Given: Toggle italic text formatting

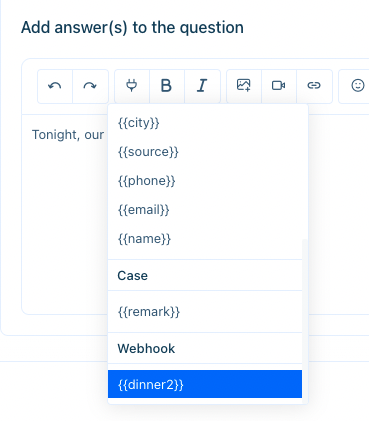Looking at the screenshot, I should (x=202, y=86).
